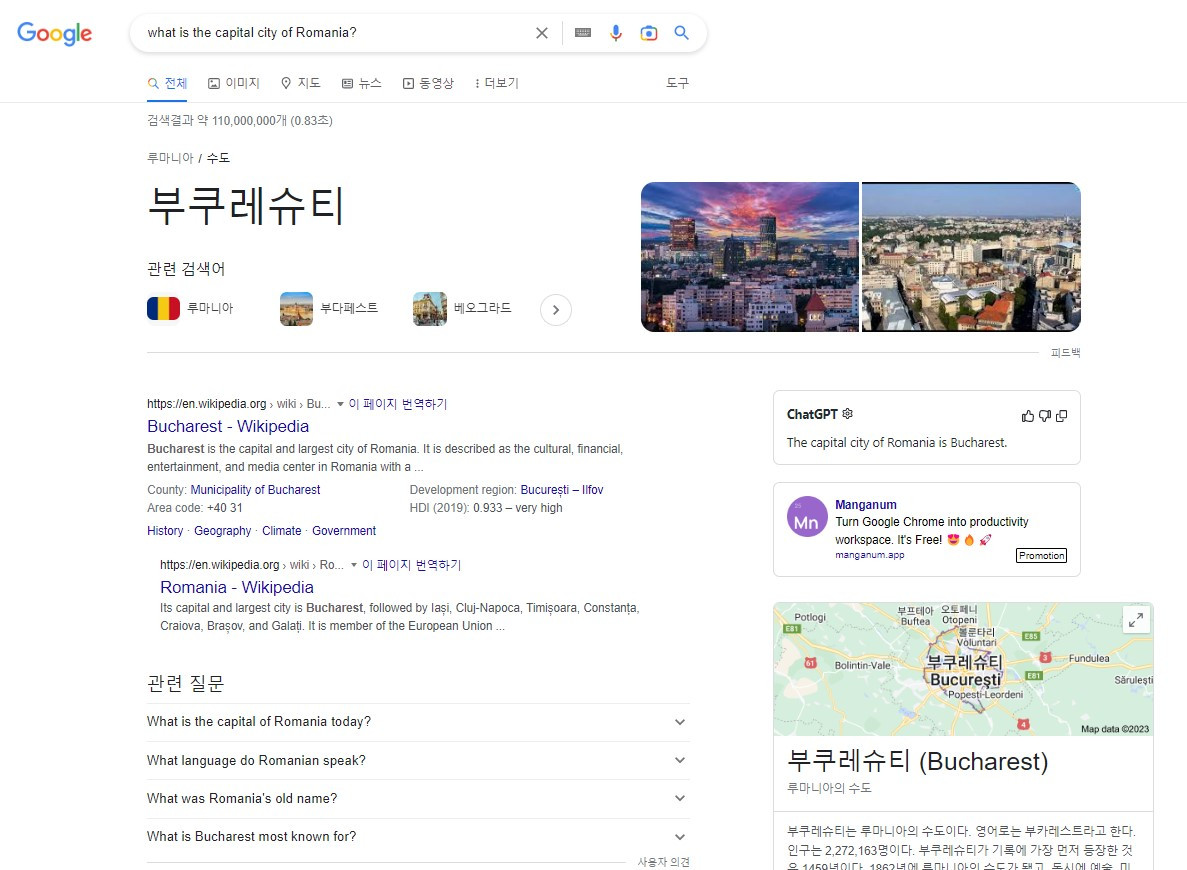Click the keyboard input icon

tap(583, 32)
